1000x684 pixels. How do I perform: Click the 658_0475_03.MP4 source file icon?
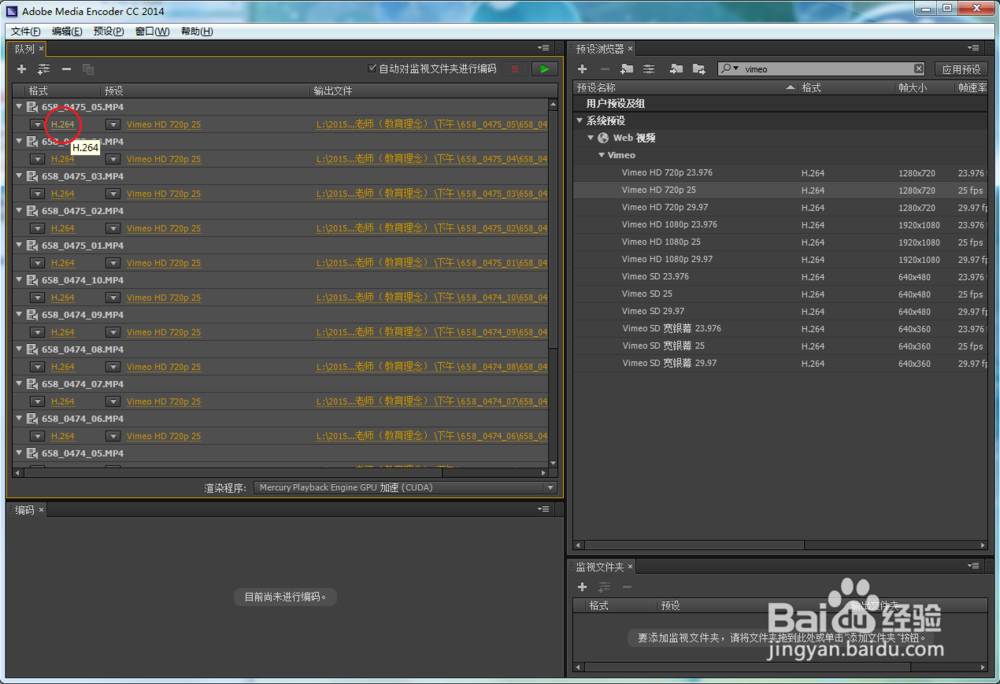33,176
